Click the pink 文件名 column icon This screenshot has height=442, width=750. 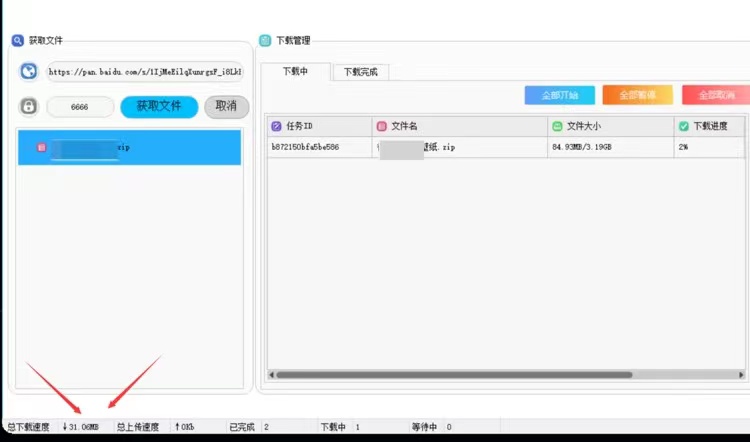coord(382,126)
